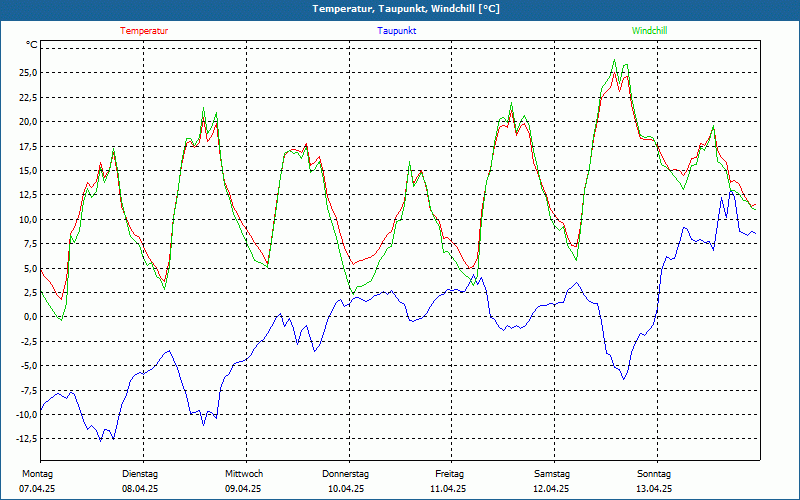Click the Sonntag day label
The width and height of the screenshot is (800, 500).
[x=654, y=474]
